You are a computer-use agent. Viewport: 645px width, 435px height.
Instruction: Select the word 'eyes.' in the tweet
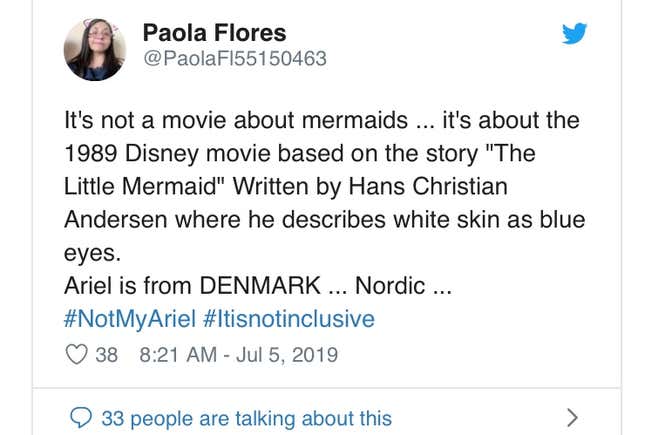[x=93, y=253]
